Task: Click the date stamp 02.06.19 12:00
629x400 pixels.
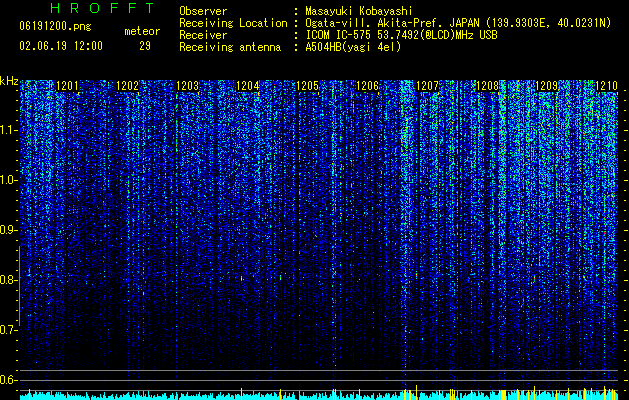Action: pos(61,46)
